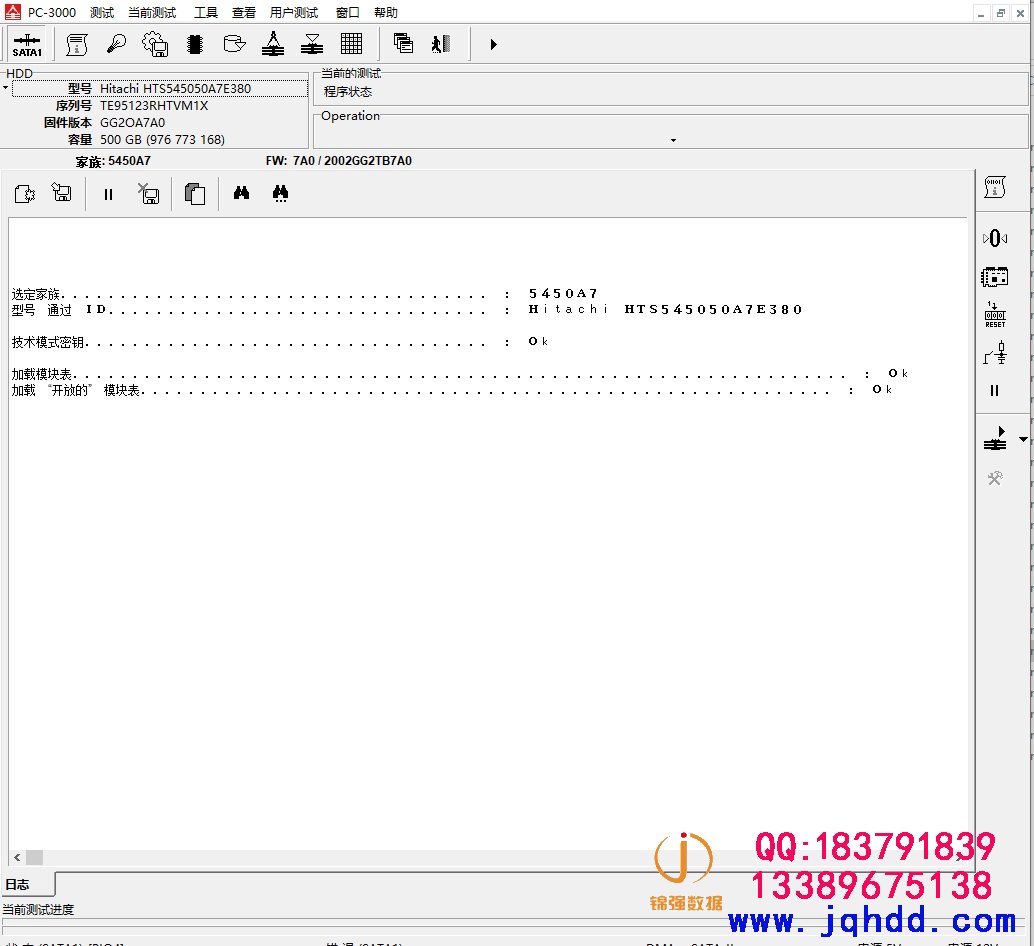Image resolution: width=1034 pixels, height=946 pixels.
Task: Open the grid table icon in top toolbar
Action: click(351, 44)
